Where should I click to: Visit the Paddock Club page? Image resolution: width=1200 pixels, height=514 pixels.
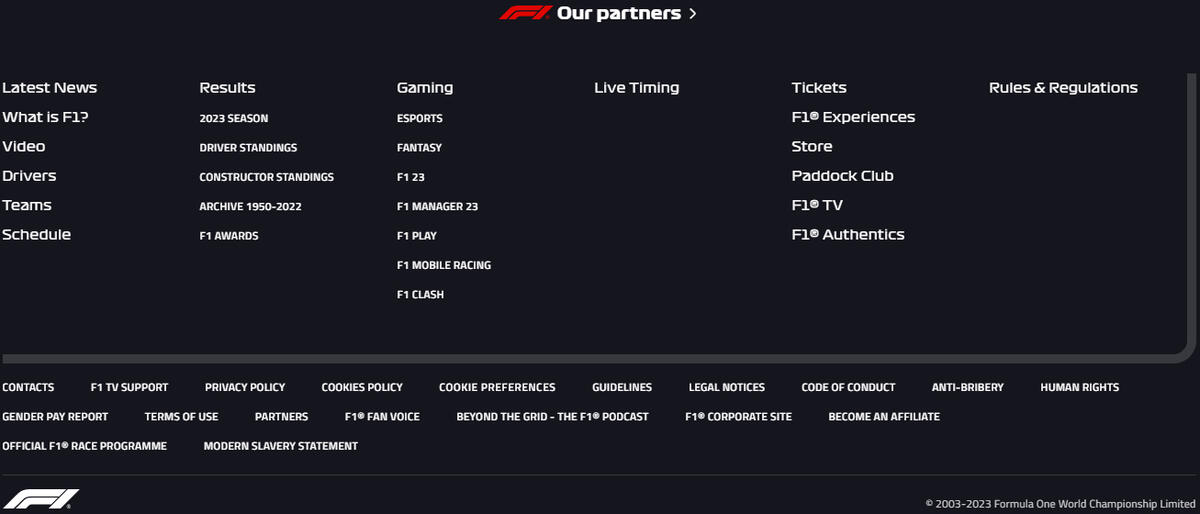(842, 176)
